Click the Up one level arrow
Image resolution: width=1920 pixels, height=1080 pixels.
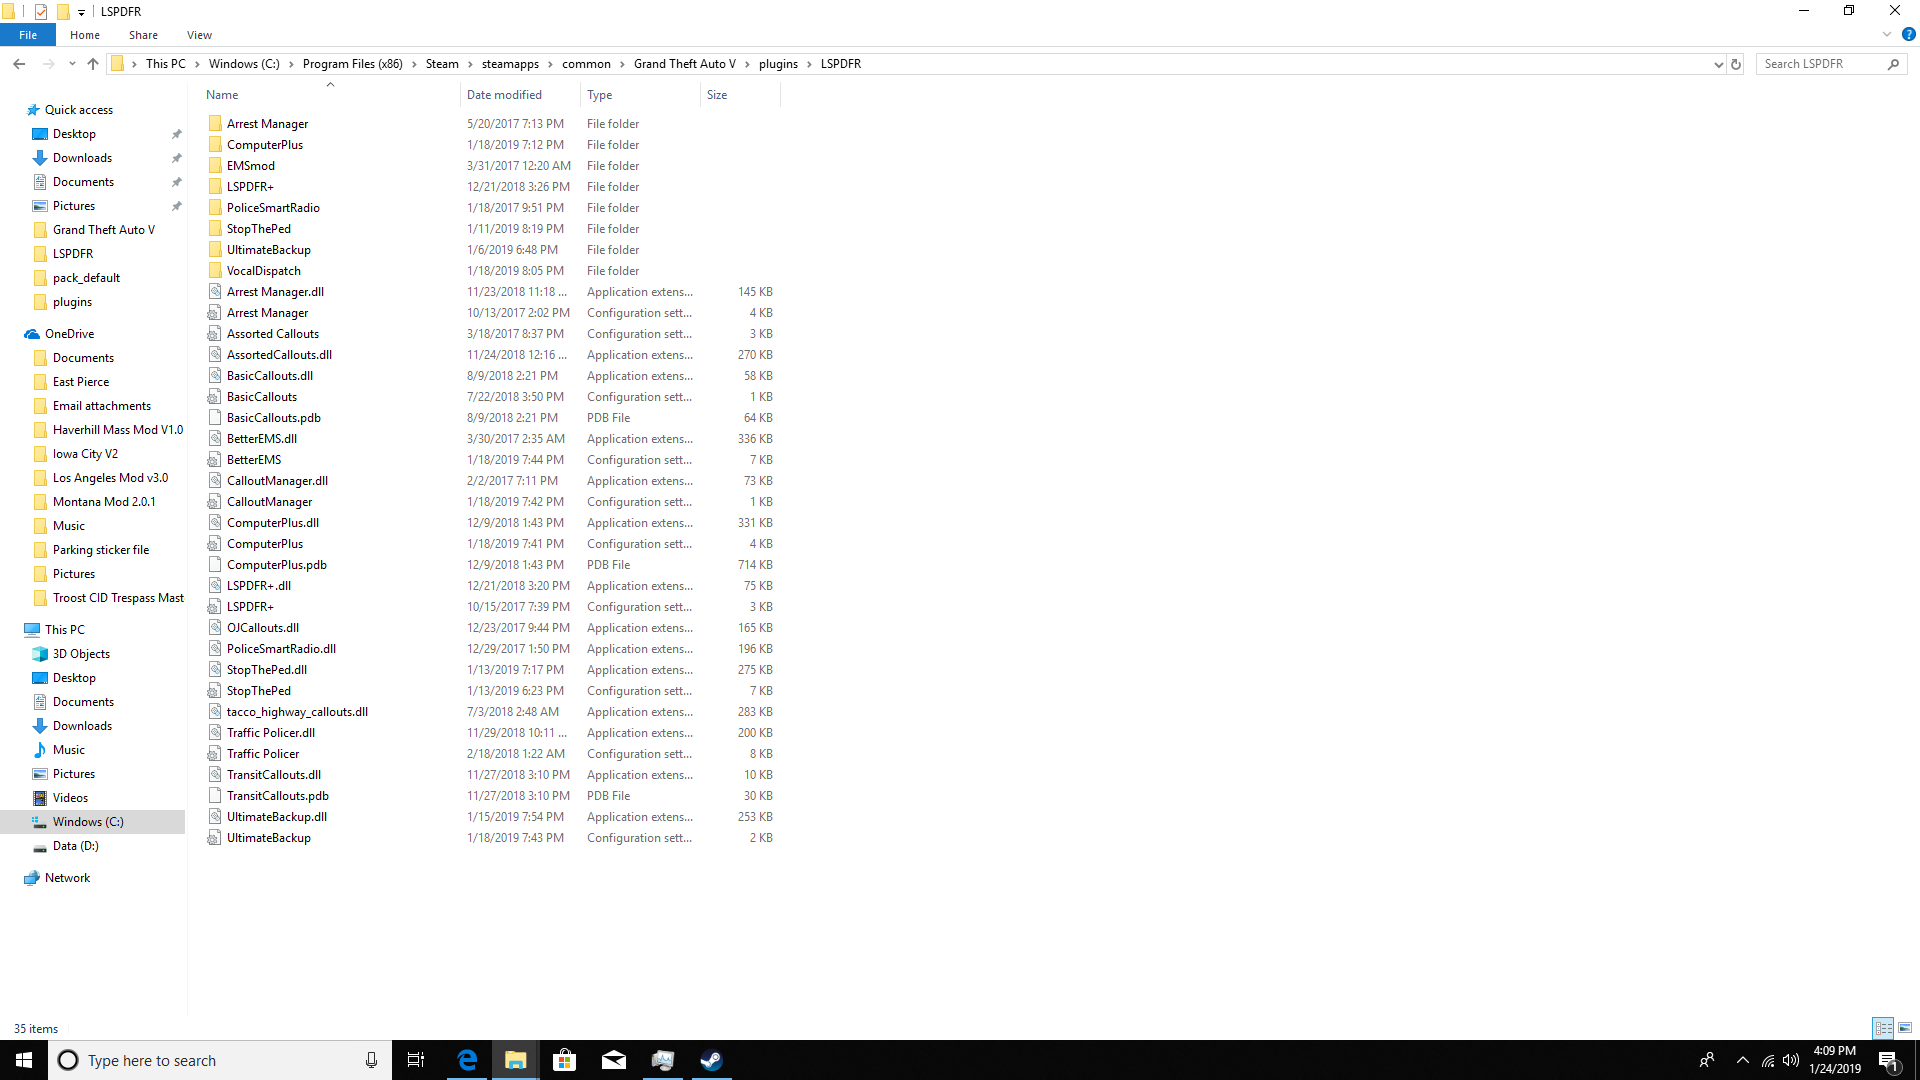click(93, 64)
